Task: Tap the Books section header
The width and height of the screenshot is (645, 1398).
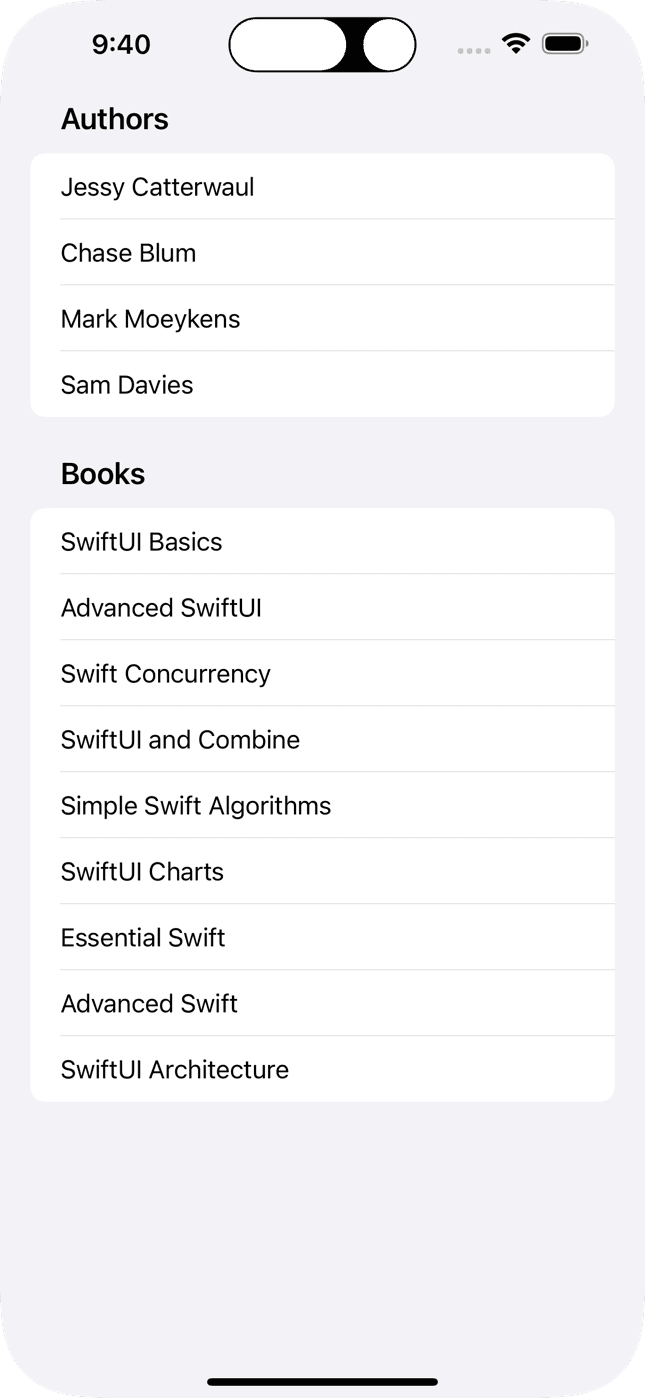Action: (103, 474)
